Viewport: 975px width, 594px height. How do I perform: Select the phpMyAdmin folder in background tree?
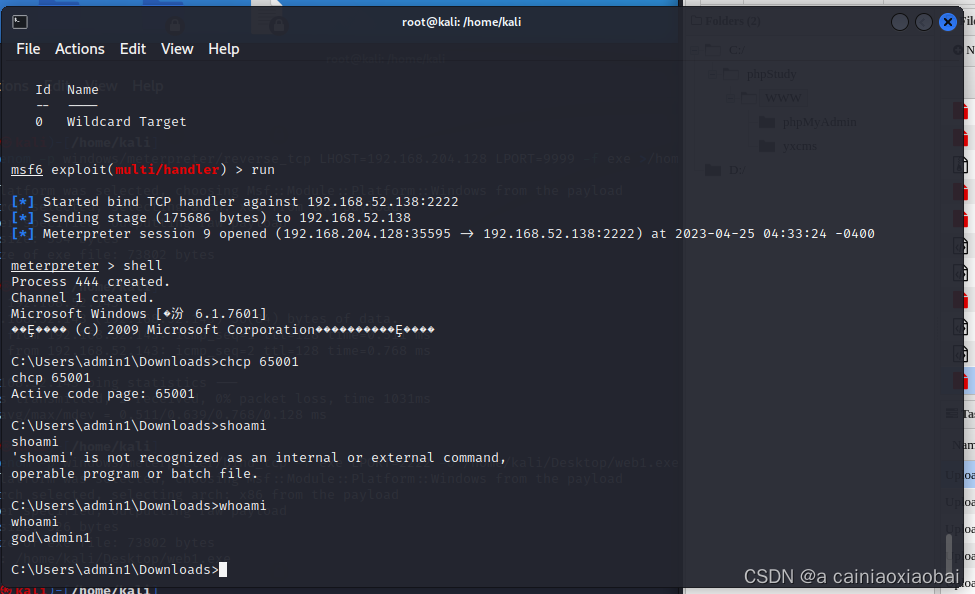(819, 122)
